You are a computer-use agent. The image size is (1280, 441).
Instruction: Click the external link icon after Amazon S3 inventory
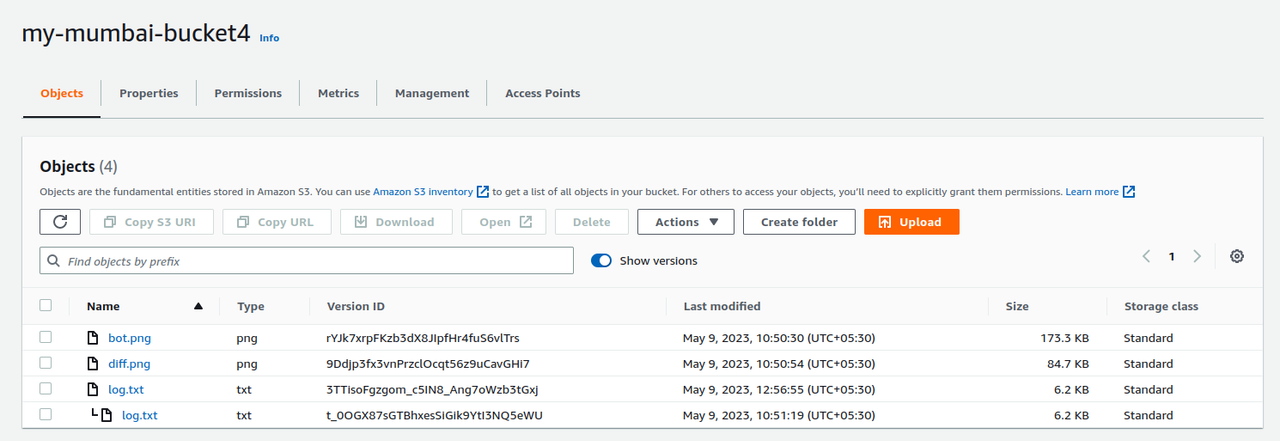tap(483, 192)
